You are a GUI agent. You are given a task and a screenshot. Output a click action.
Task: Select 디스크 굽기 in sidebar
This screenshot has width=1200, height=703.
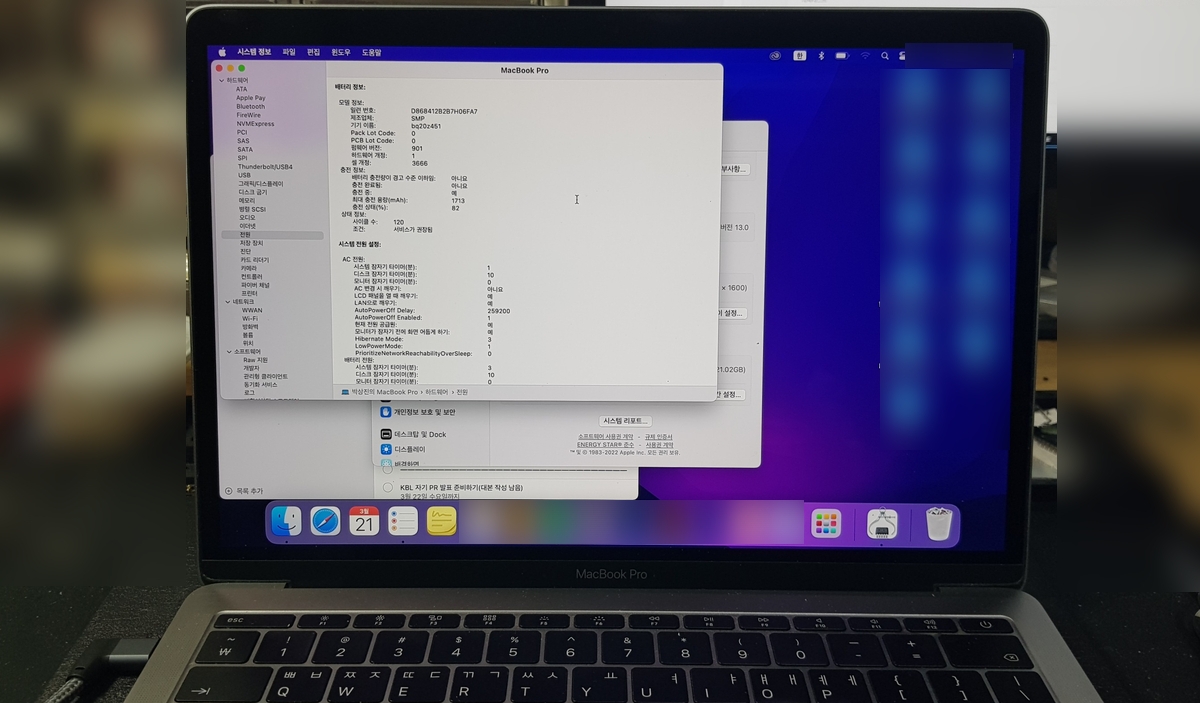pos(253,192)
